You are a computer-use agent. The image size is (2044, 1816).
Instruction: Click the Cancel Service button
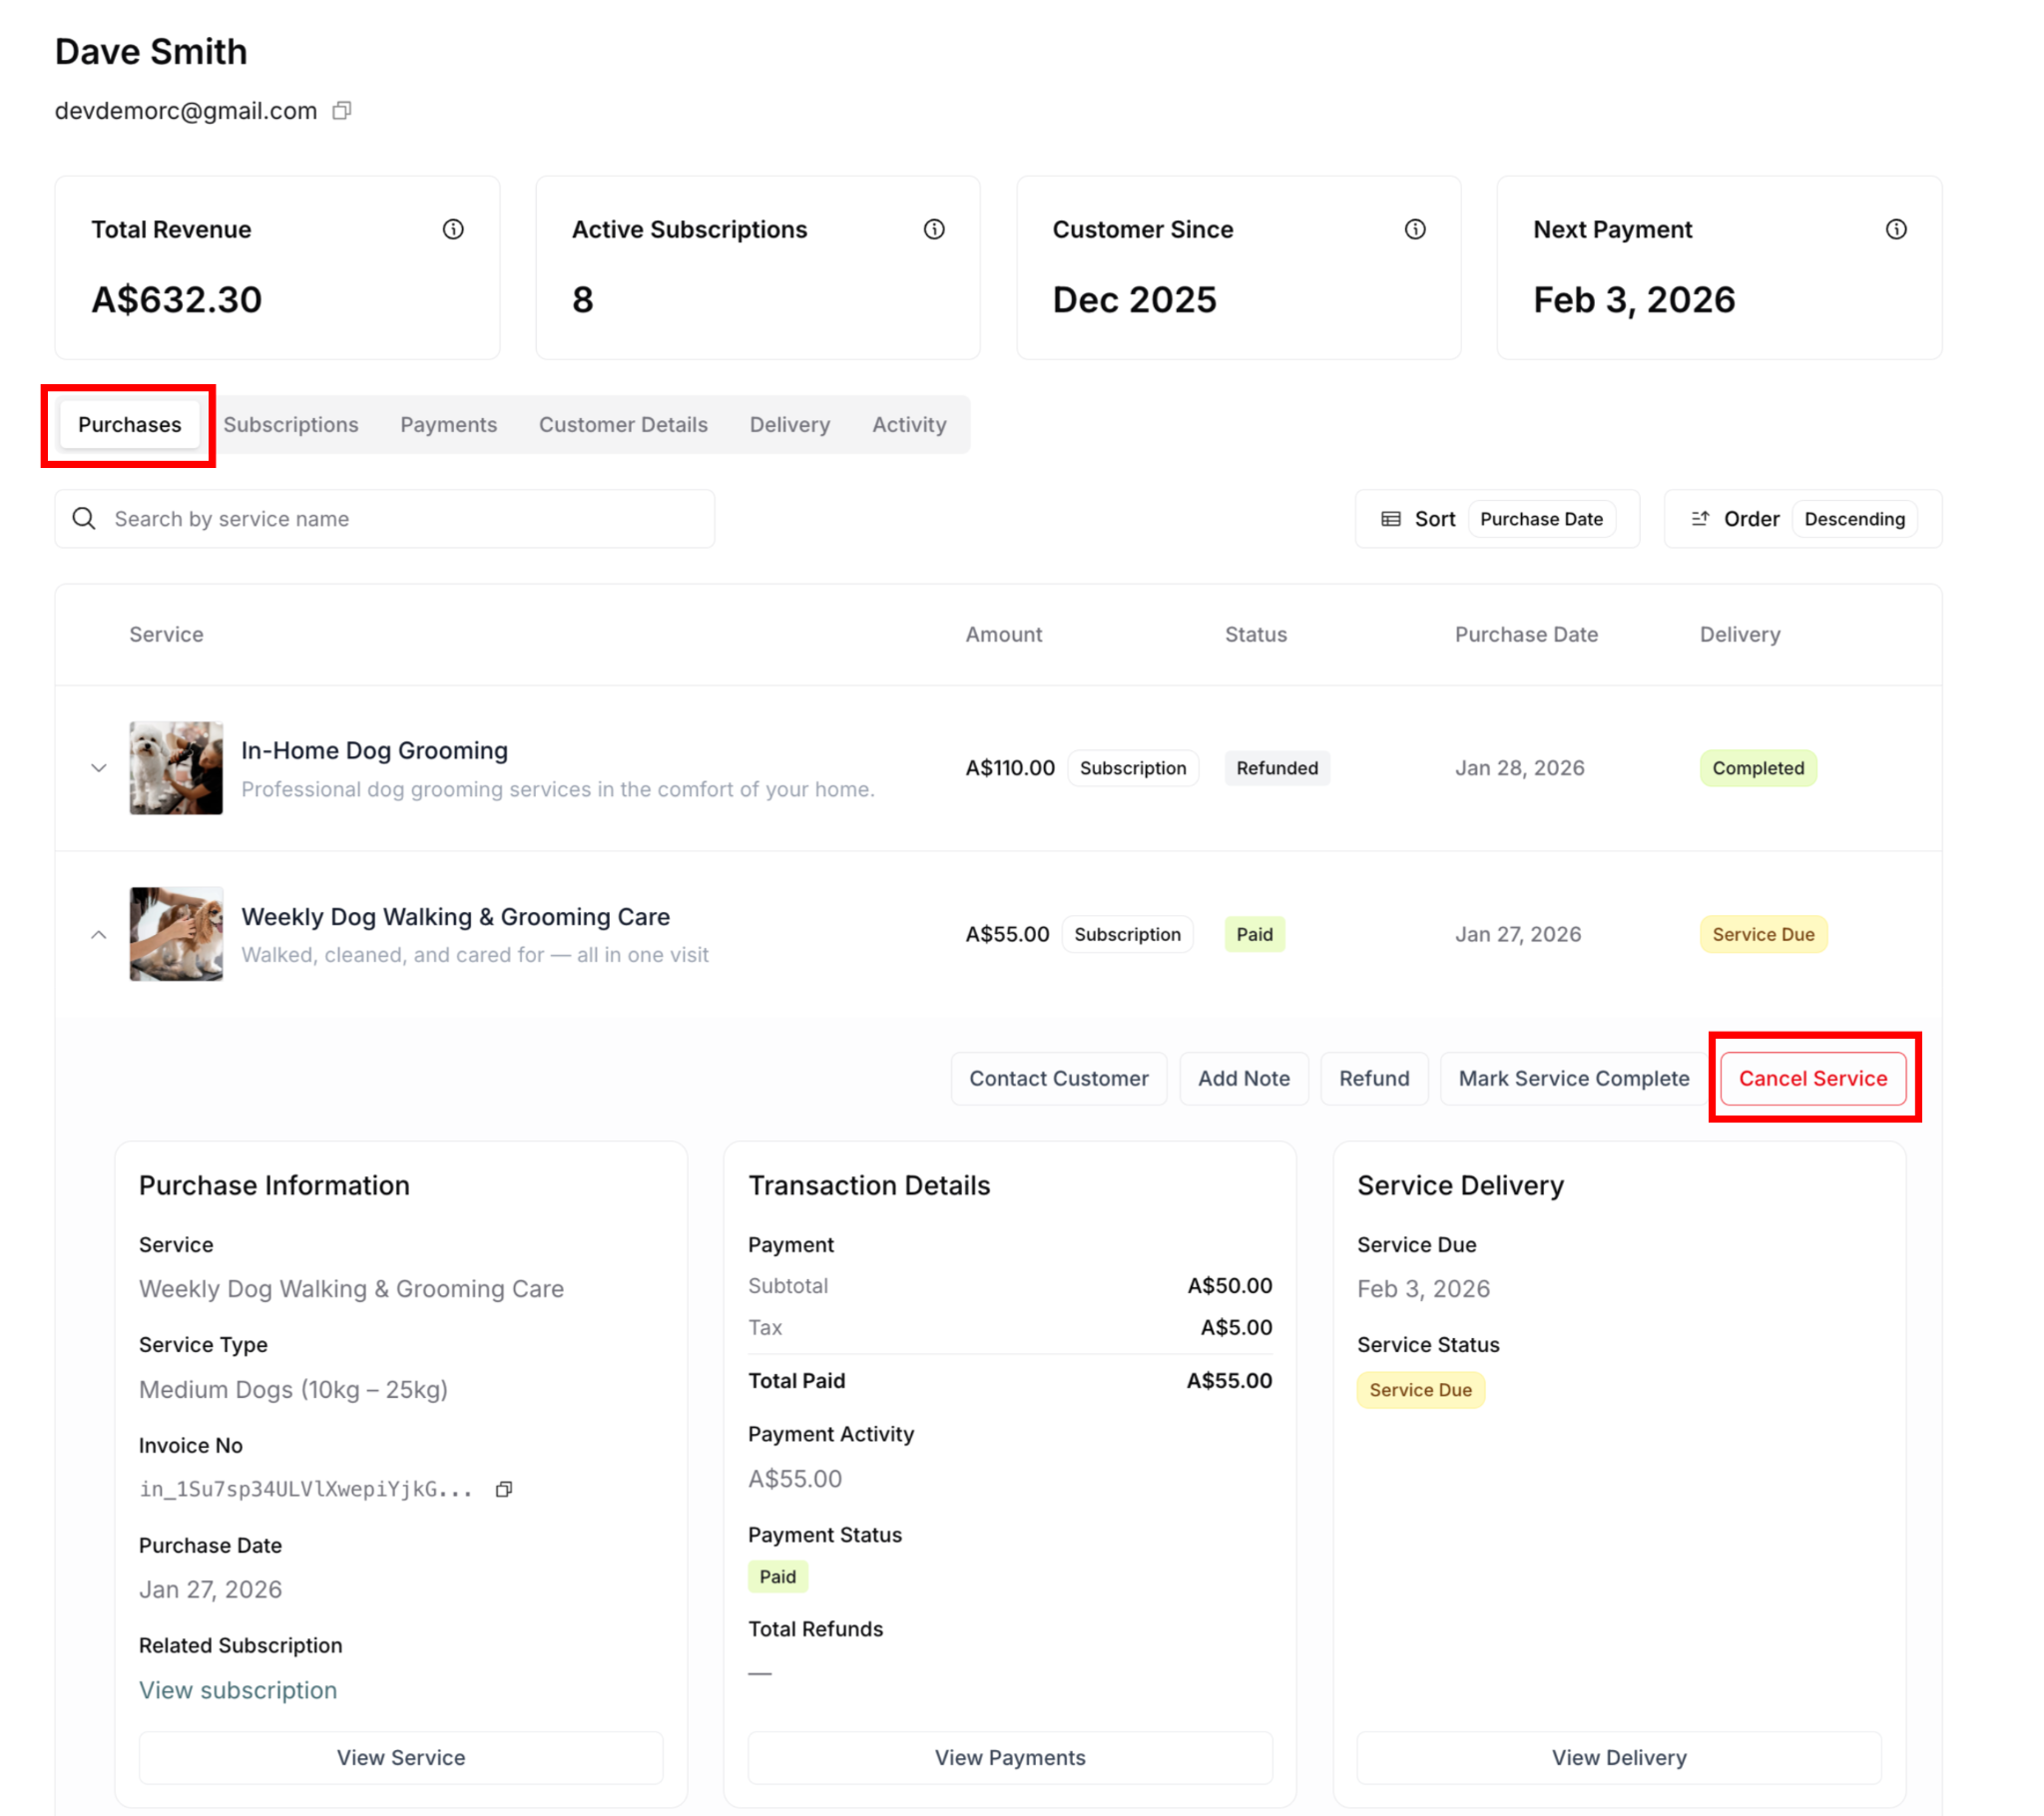1812,1078
